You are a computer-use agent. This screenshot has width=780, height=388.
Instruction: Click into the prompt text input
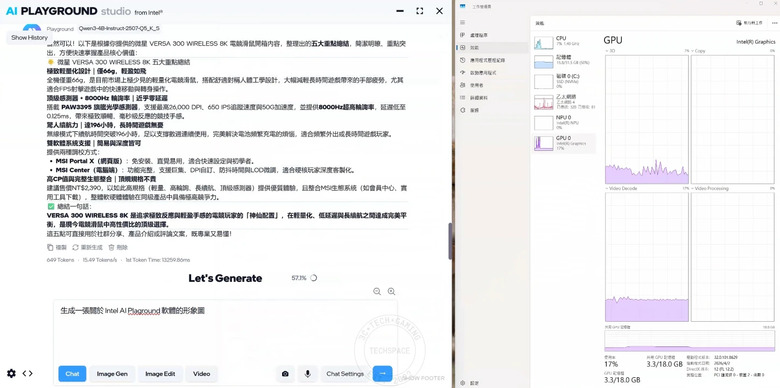point(225,331)
